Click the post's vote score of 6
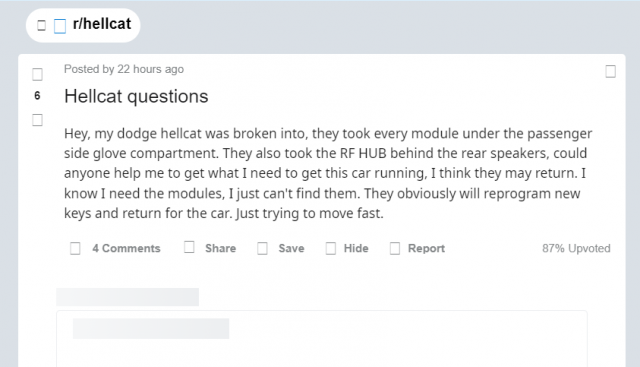This screenshot has height=367, width=640. coord(37,96)
